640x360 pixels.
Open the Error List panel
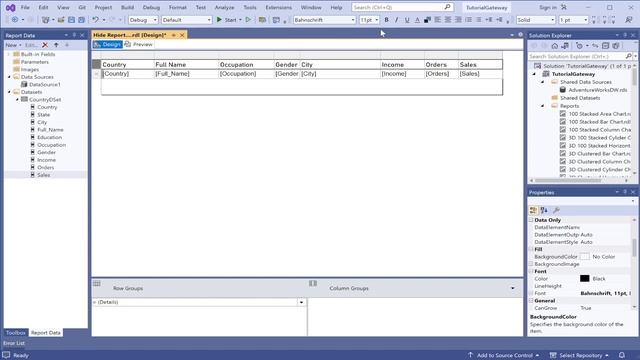coord(14,343)
